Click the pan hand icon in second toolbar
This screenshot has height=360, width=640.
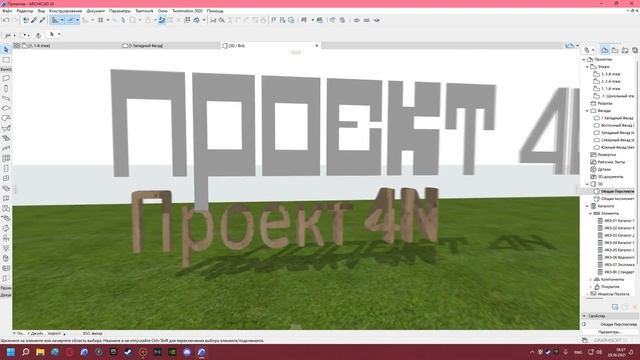[x=38, y=35]
